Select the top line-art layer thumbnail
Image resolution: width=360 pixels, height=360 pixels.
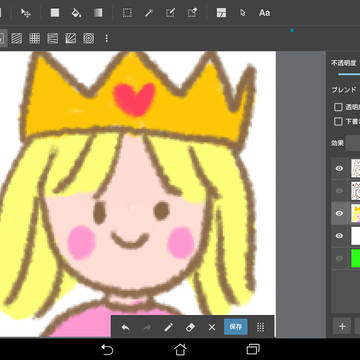(355, 168)
